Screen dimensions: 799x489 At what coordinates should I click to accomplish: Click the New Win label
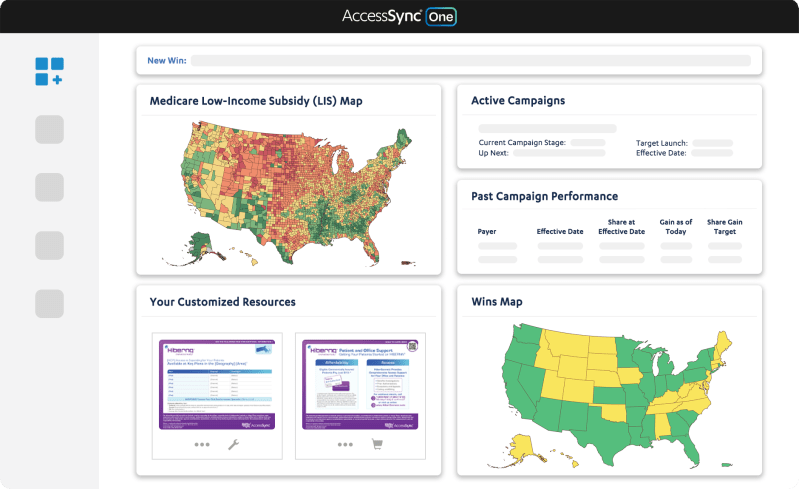coord(167,61)
